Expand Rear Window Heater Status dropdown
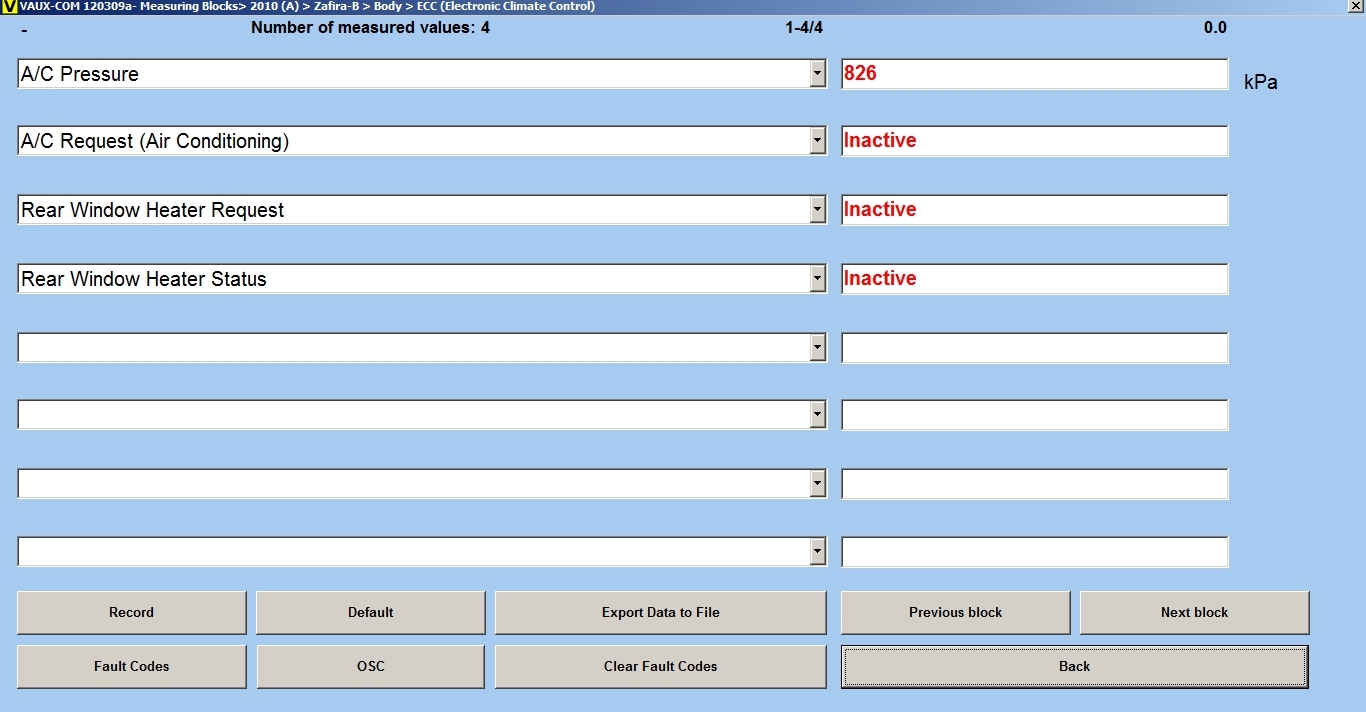The width and height of the screenshot is (1366, 712). 817,279
